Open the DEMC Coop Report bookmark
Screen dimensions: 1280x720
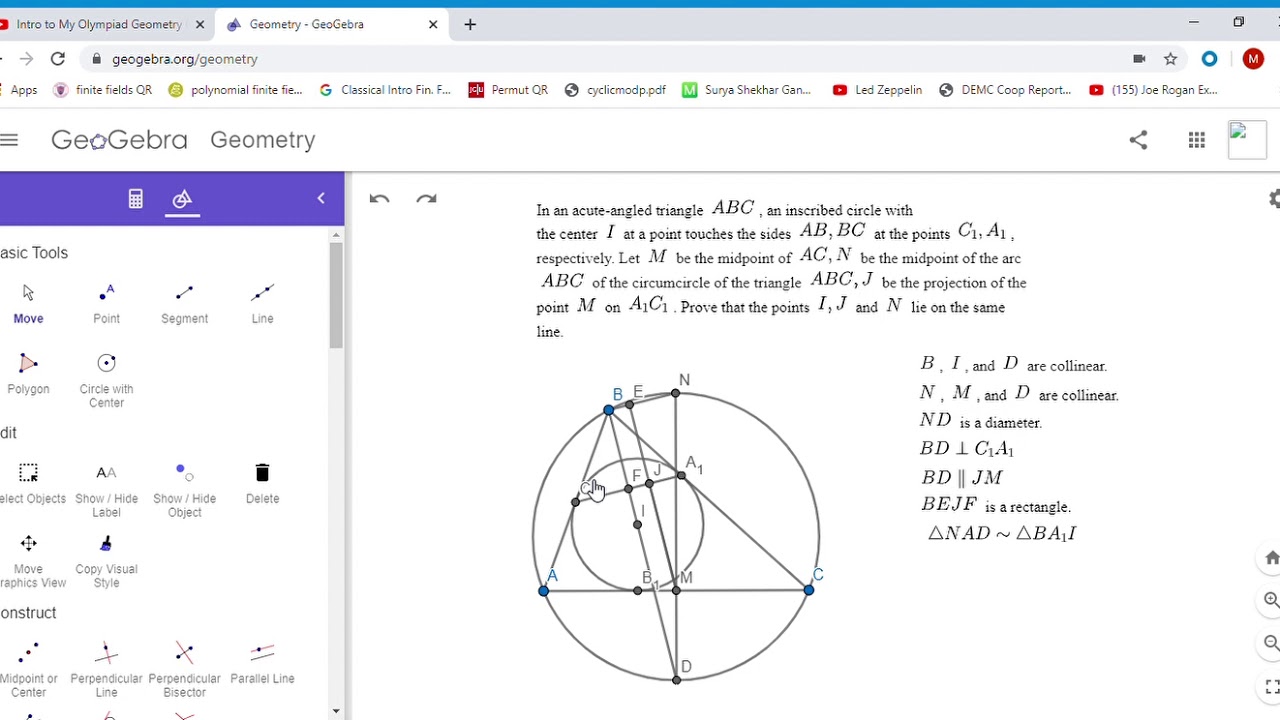click(1005, 90)
